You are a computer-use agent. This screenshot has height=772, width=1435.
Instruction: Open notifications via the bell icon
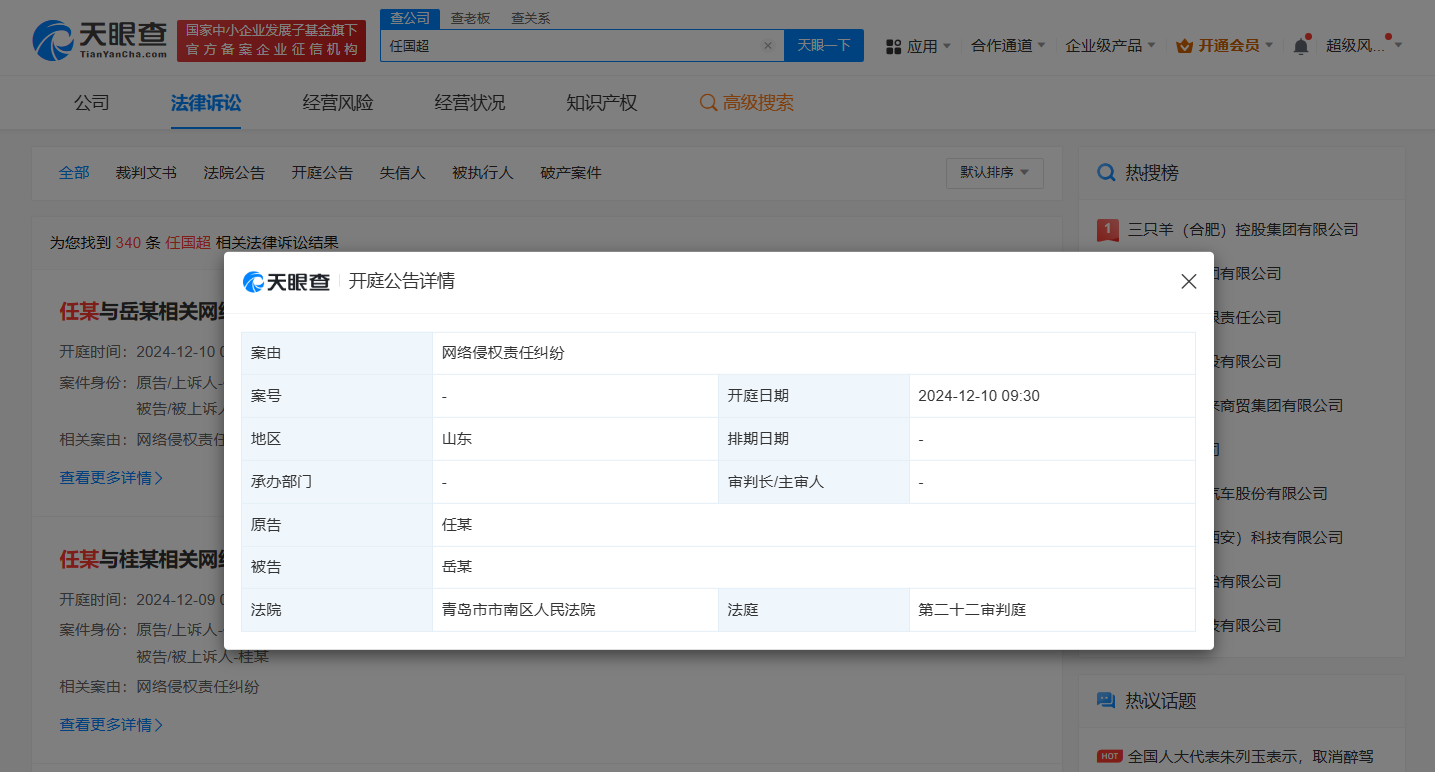coord(1300,44)
